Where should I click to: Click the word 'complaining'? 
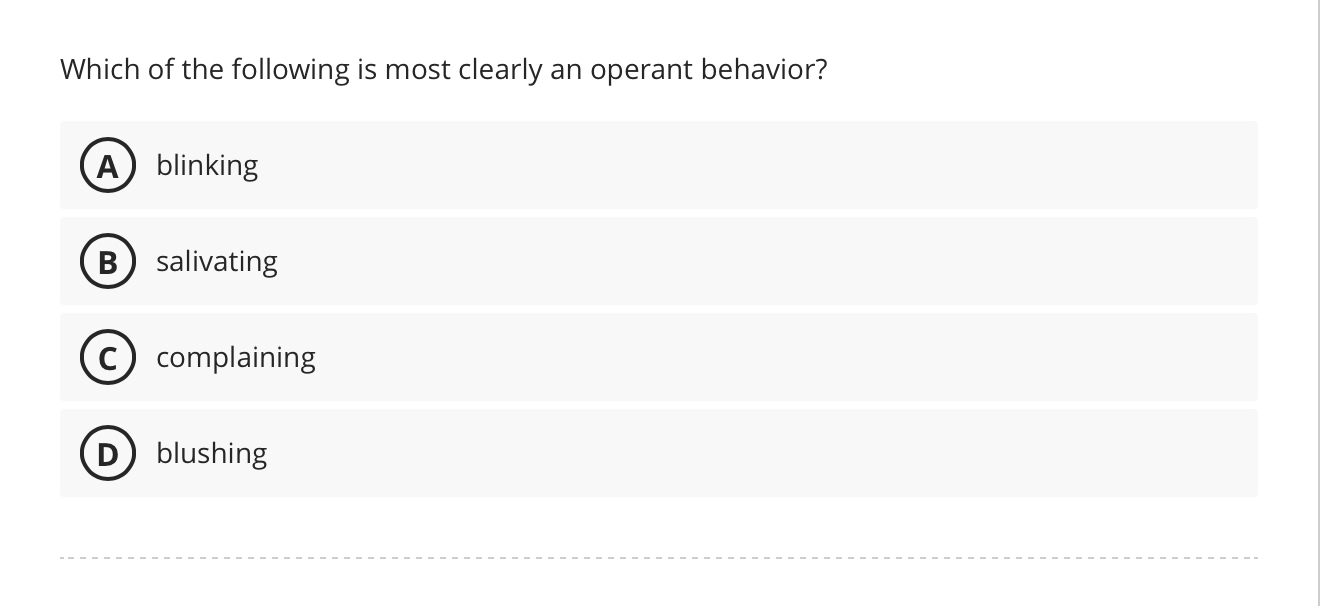236,357
